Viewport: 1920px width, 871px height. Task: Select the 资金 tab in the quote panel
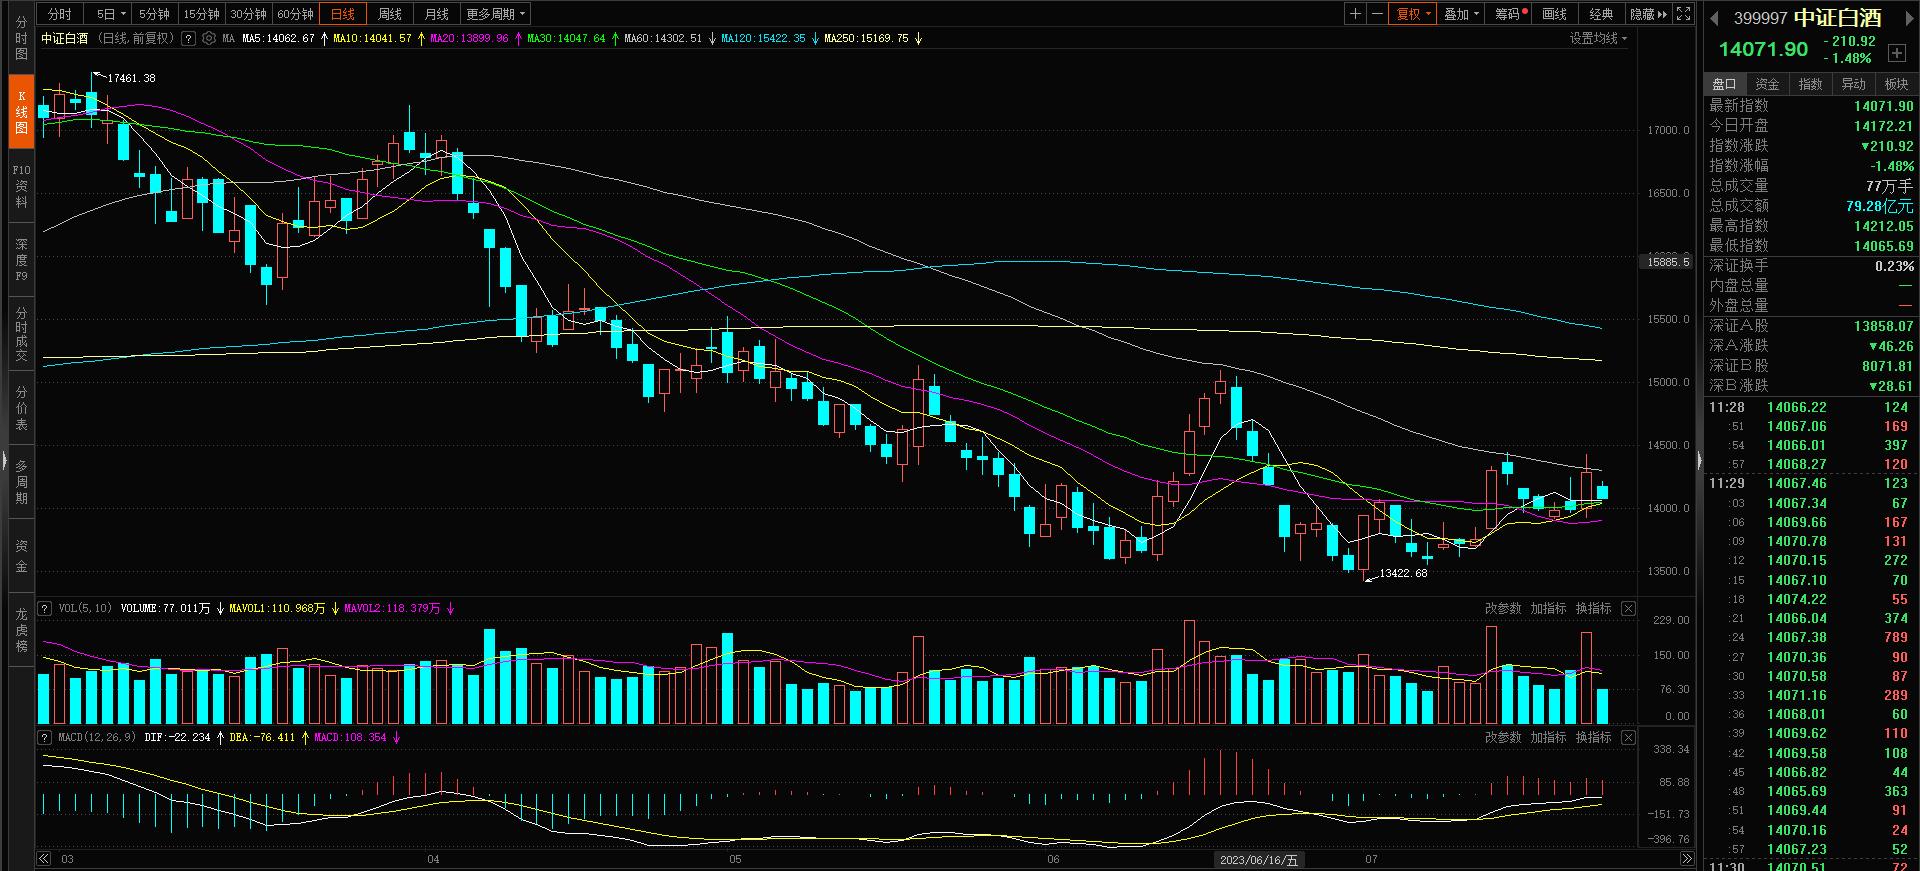(1767, 84)
